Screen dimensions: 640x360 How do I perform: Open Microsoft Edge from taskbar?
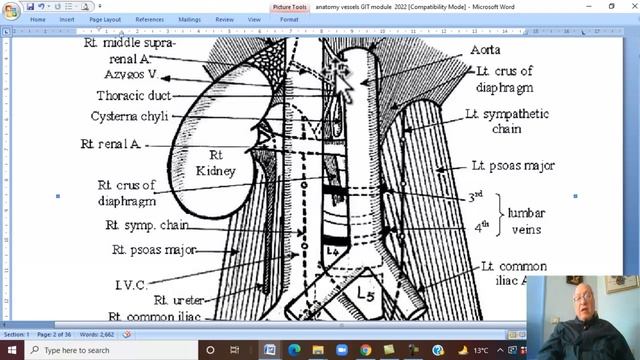click(294, 350)
